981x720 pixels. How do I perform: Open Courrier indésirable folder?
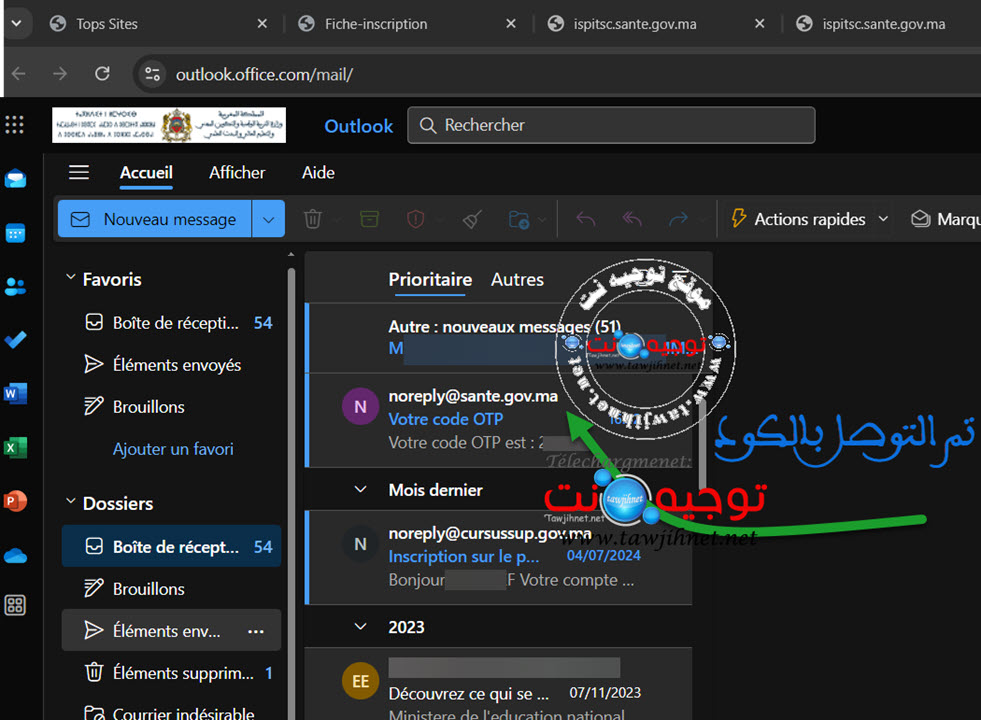click(171, 712)
